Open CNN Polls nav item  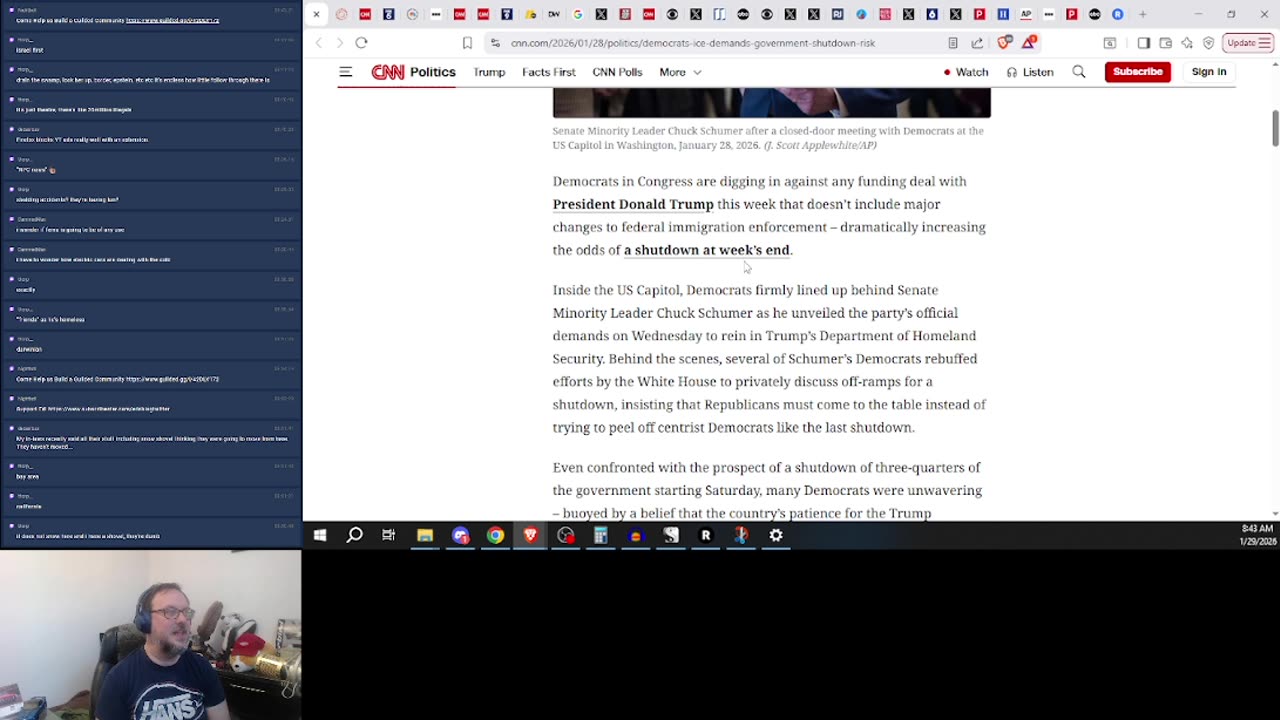tap(617, 72)
